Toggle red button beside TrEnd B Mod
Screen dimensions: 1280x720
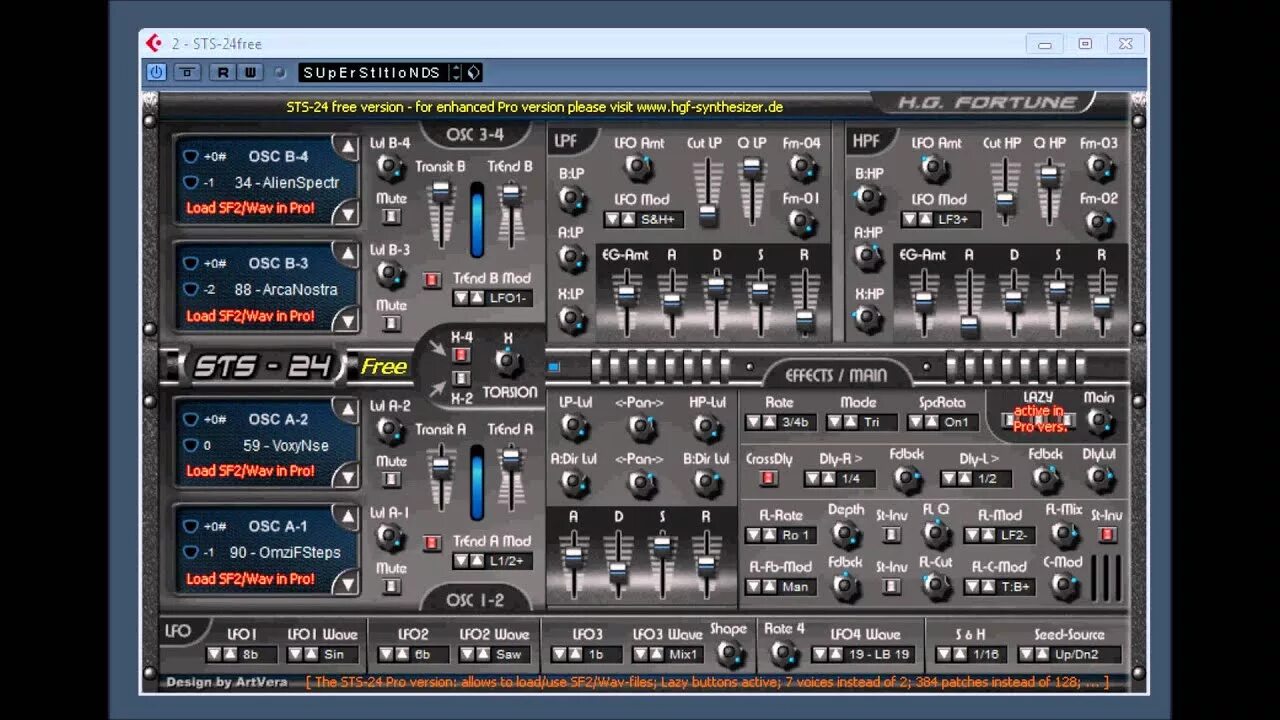coord(432,280)
